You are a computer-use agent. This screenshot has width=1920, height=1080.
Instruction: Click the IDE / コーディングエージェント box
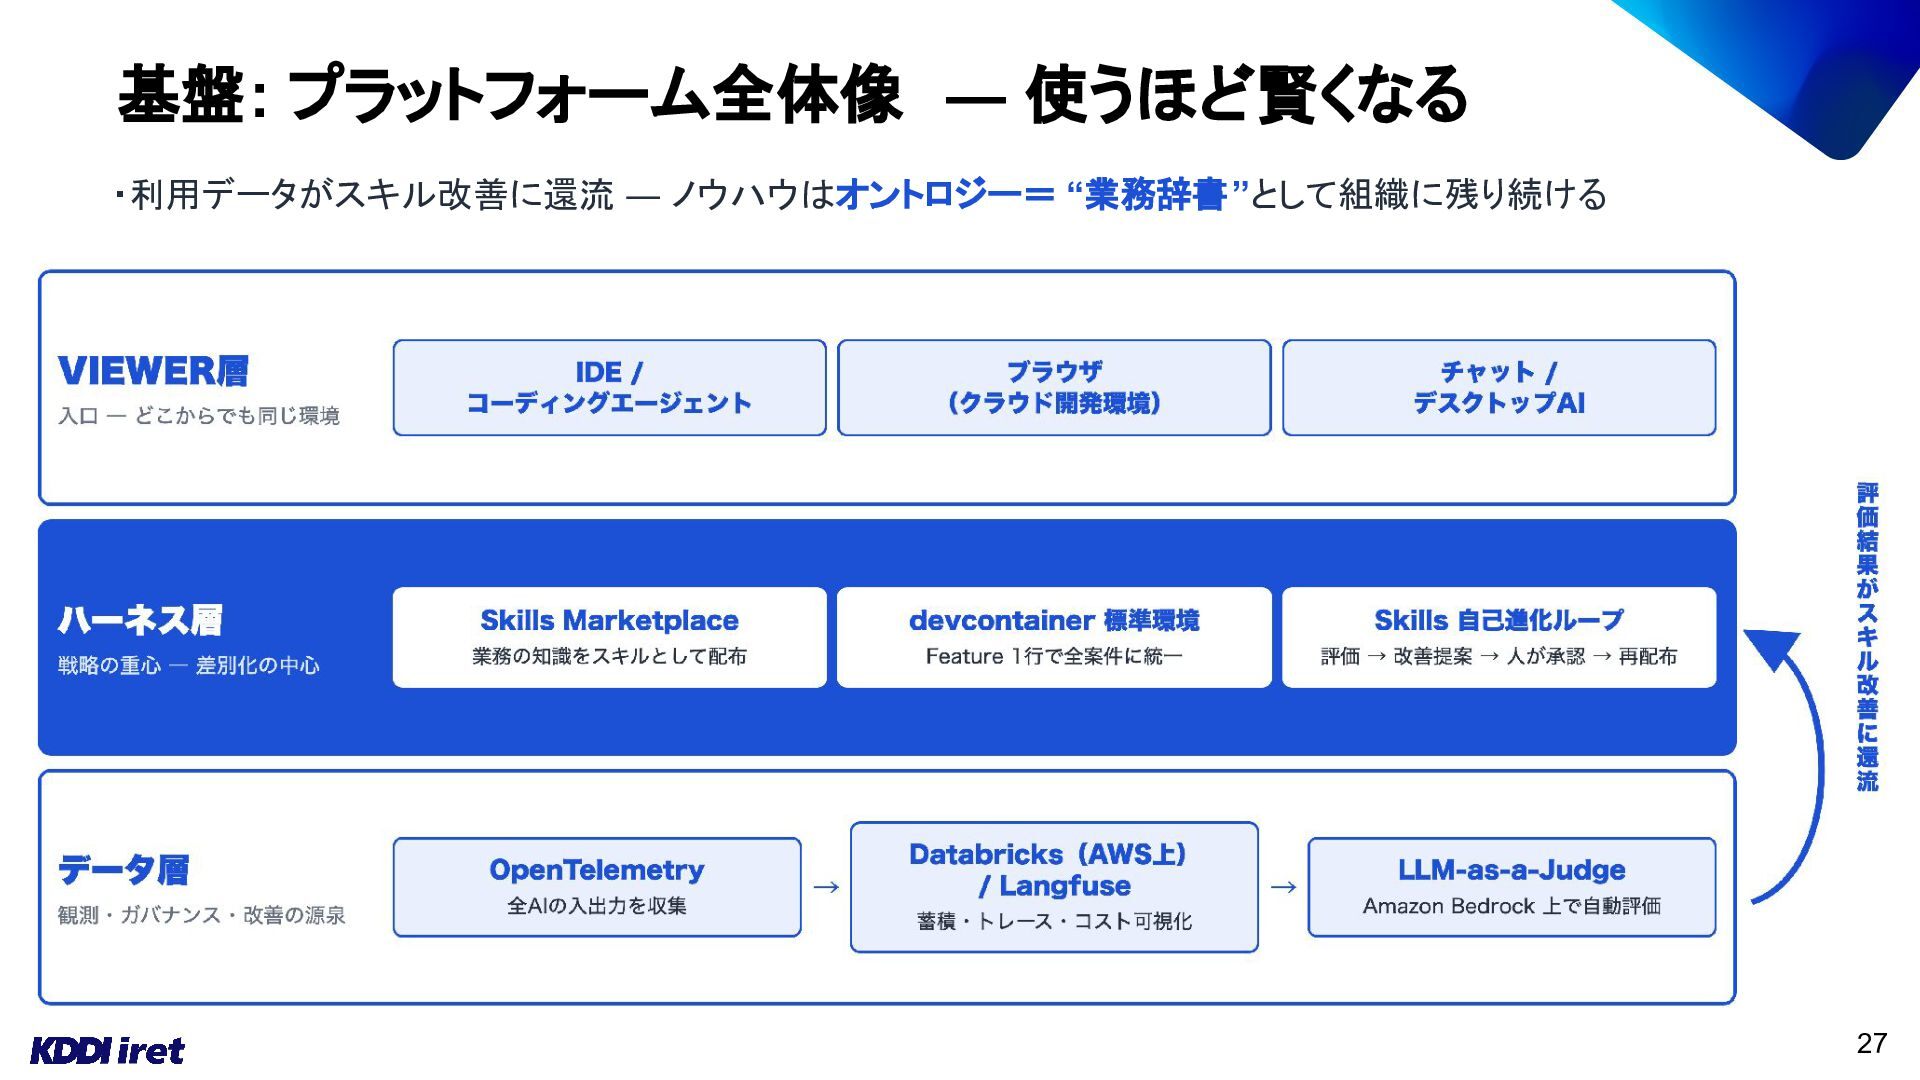click(609, 388)
